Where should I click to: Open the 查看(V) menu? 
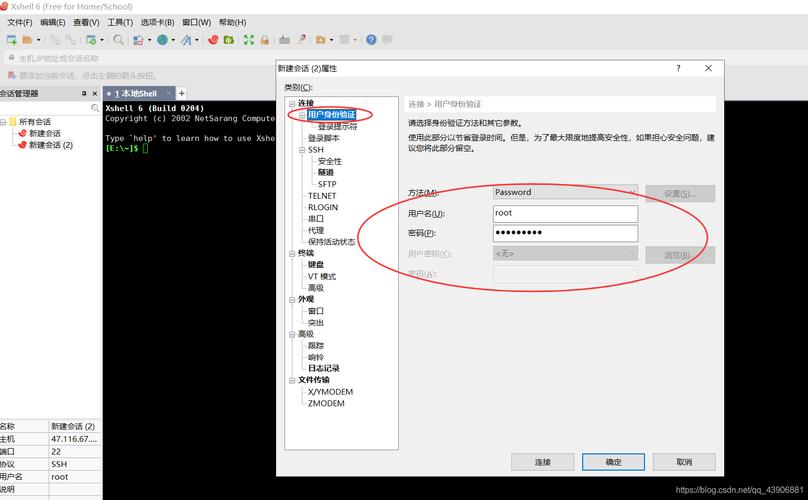[86, 22]
